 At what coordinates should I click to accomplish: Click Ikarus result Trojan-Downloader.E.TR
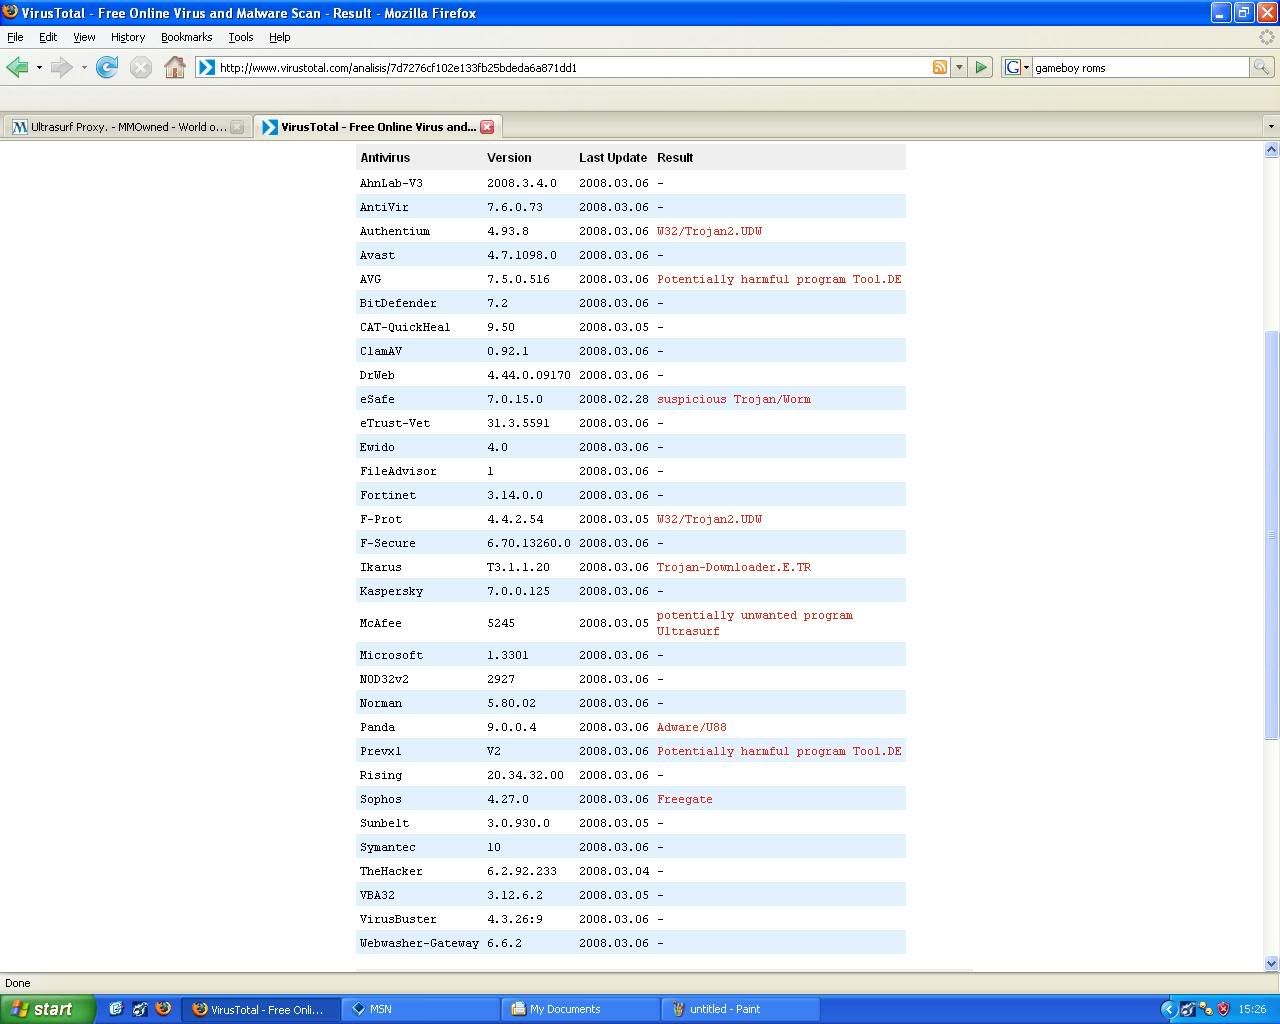click(734, 567)
